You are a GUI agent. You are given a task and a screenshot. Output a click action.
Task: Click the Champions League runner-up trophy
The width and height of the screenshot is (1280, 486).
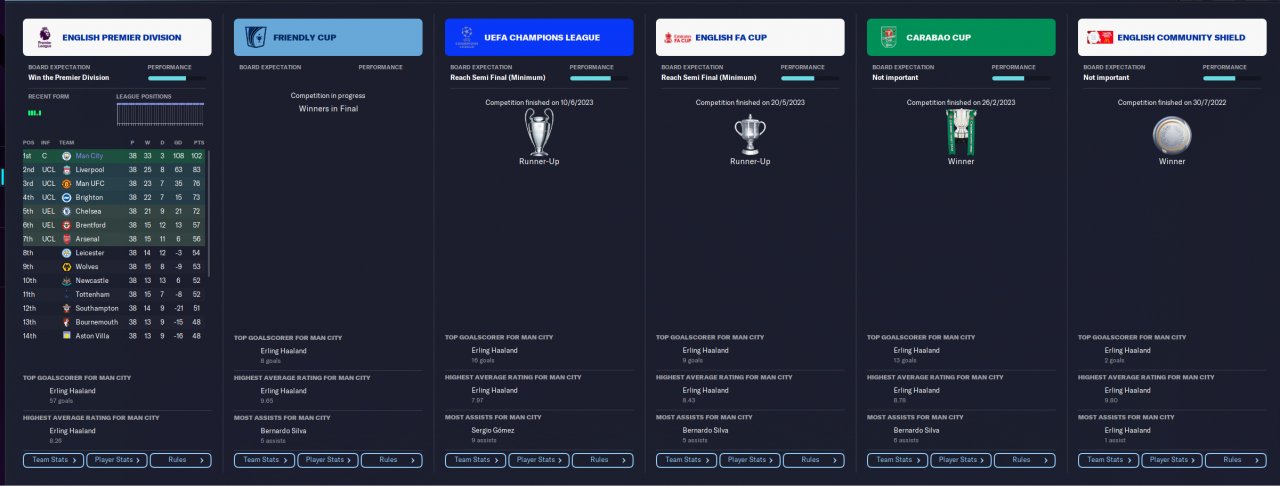[539, 131]
